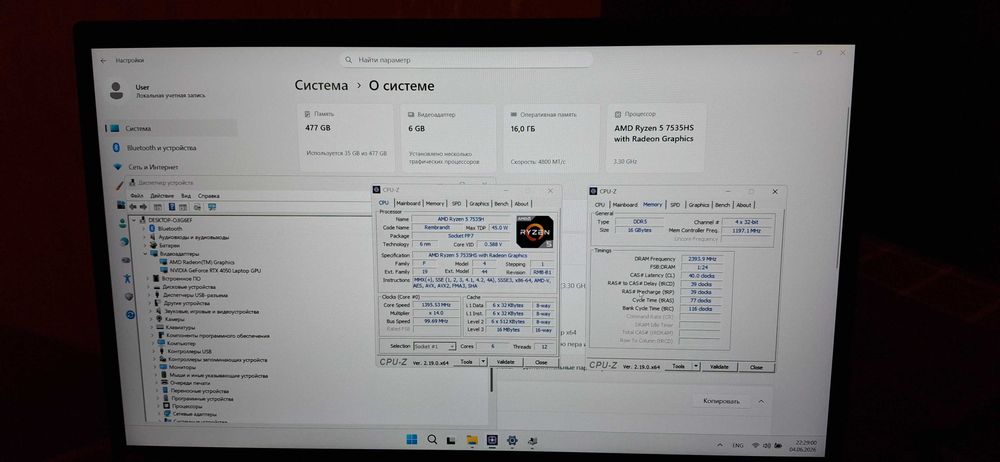Click Device Manager toolbar back arrow
Image resolution: width=1000 pixels, height=462 pixels.
pos(133,207)
